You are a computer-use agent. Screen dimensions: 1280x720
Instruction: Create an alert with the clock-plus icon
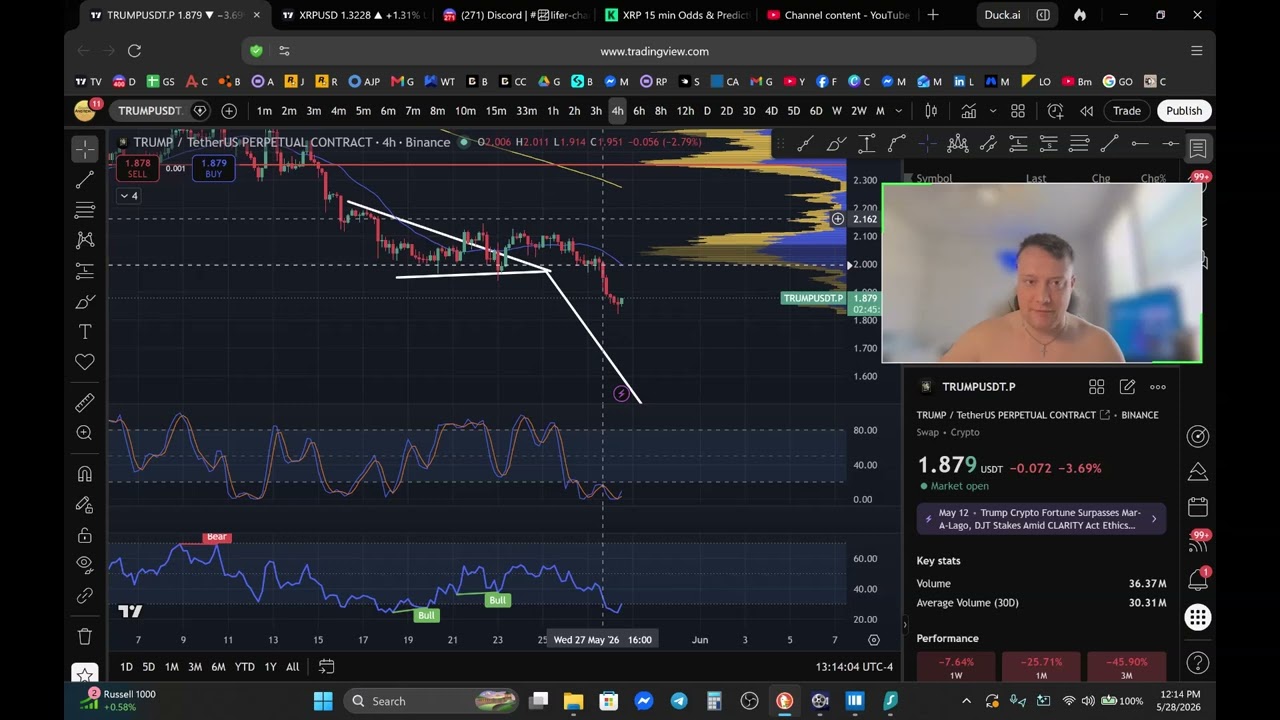point(1056,111)
